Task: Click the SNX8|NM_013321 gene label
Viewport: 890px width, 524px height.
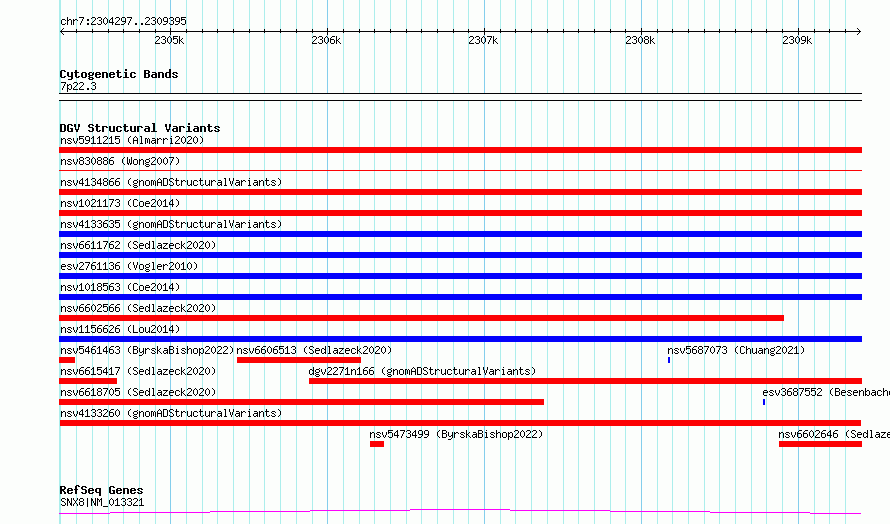Action: (x=102, y=502)
